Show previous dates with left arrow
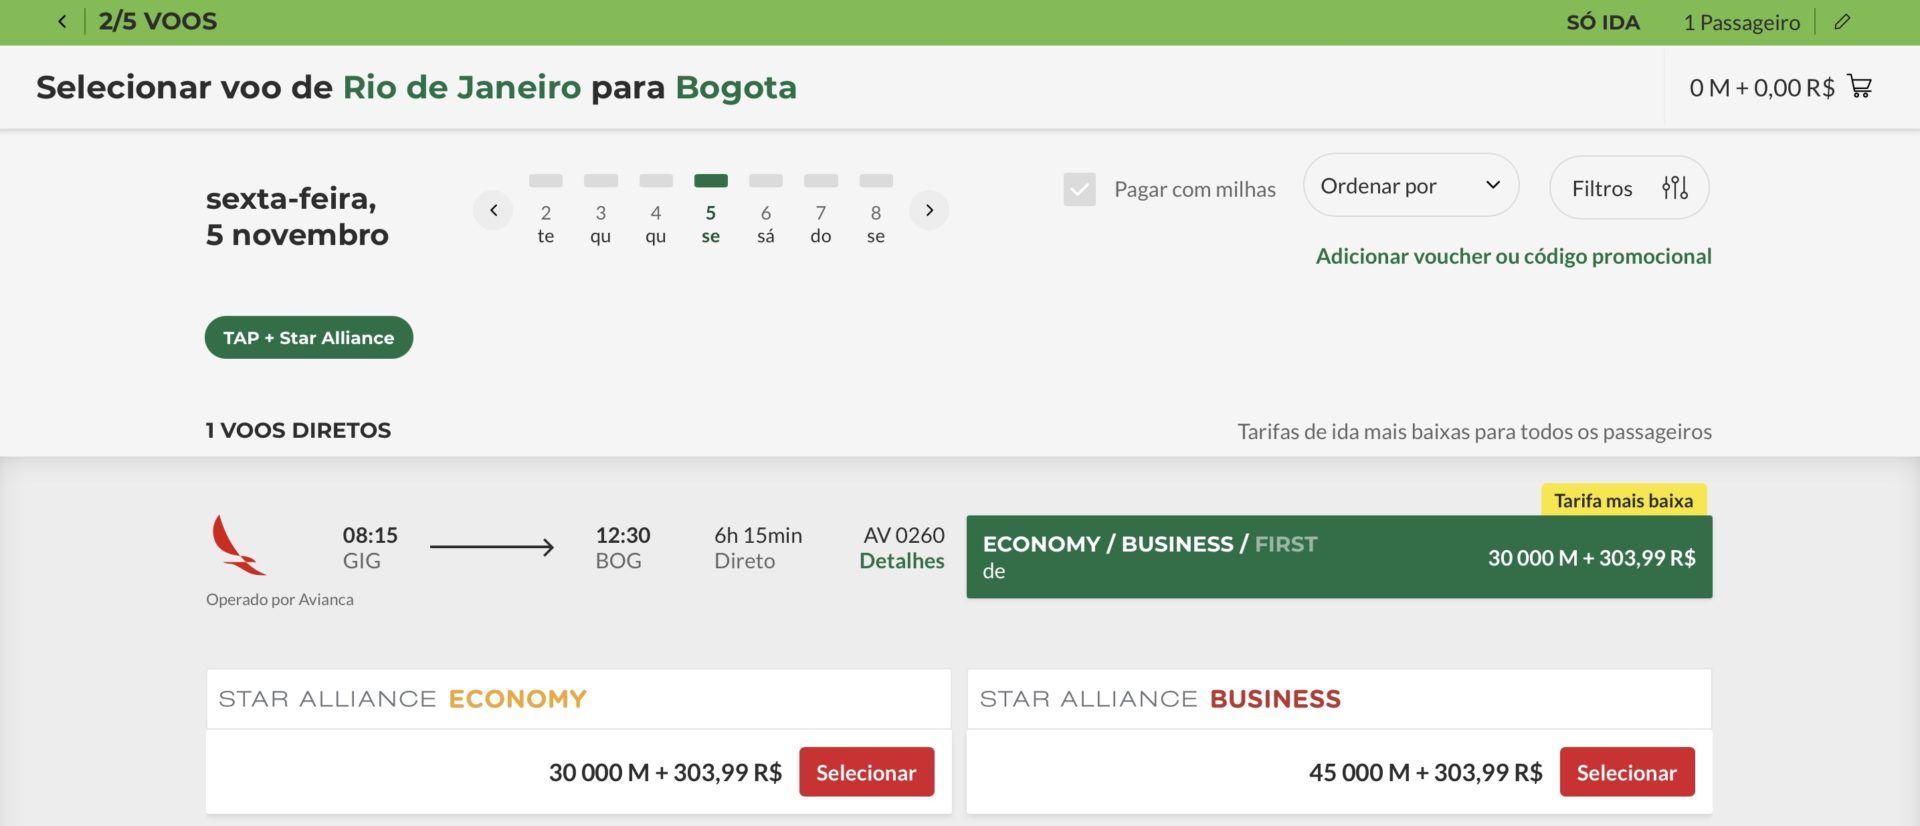Image resolution: width=1920 pixels, height=826 pixels. click(493, 210)
